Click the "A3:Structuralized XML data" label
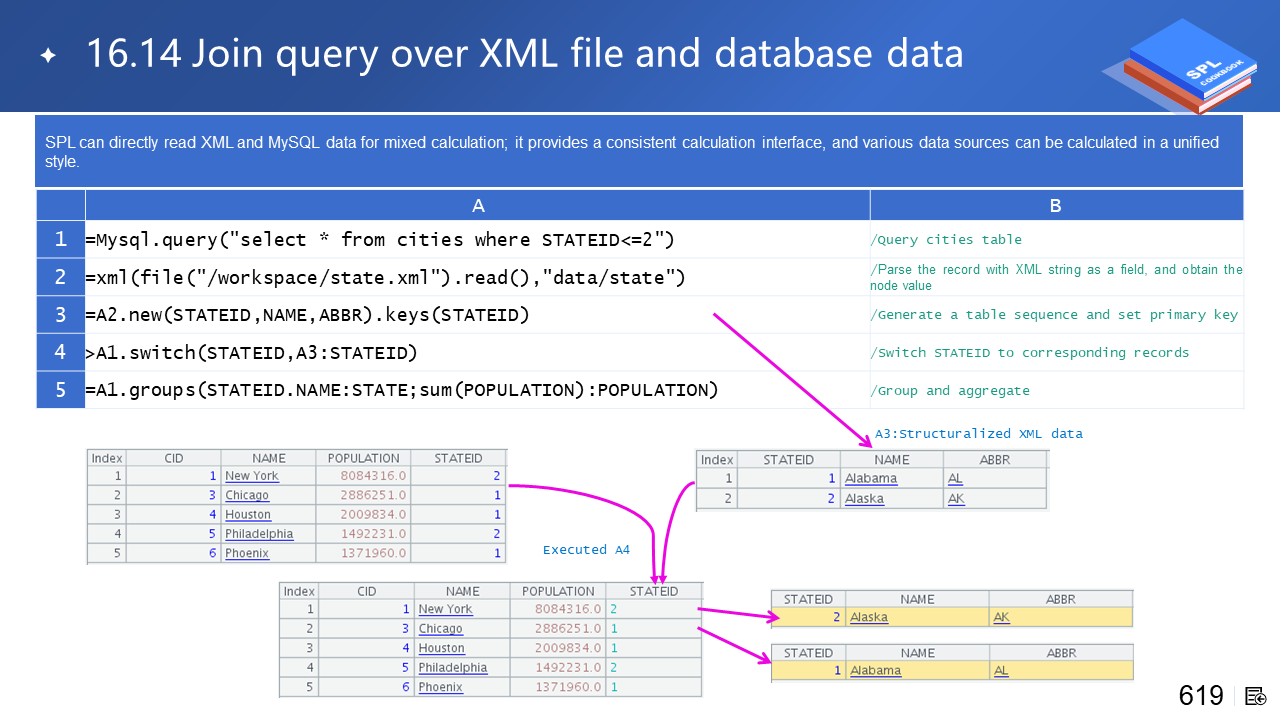The width and height of the screenshot is (1280, 720). pos(978,434)
